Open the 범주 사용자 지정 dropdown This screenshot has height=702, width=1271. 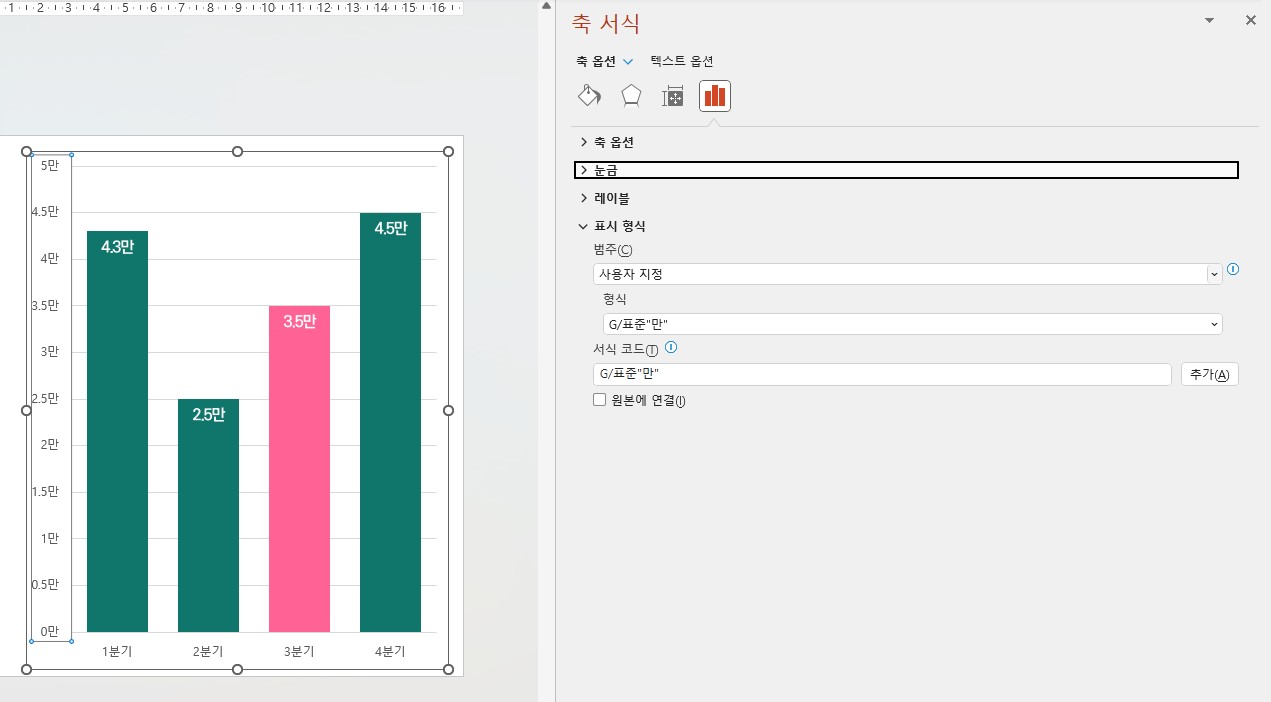tap(907, 274)
